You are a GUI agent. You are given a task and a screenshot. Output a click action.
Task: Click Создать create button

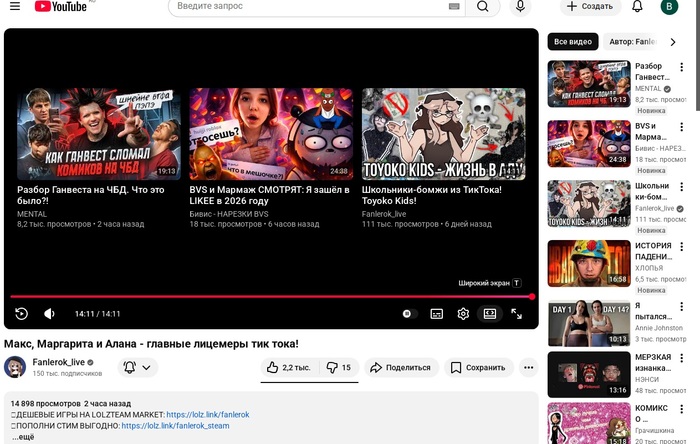(x=590, y=6)
